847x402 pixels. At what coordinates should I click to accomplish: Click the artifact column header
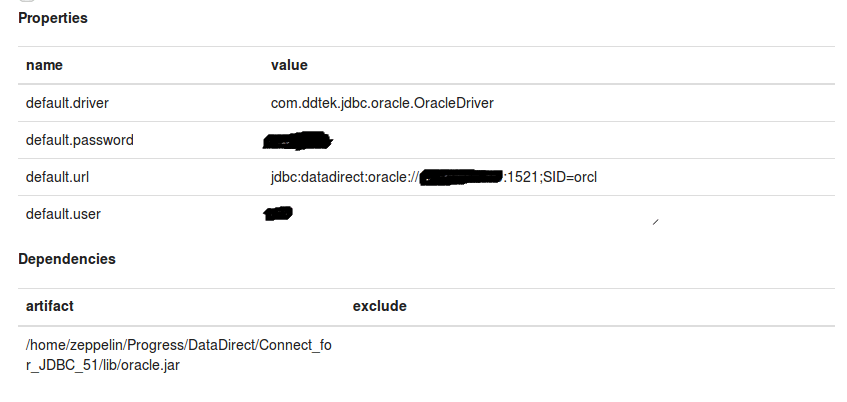[50, 306]
